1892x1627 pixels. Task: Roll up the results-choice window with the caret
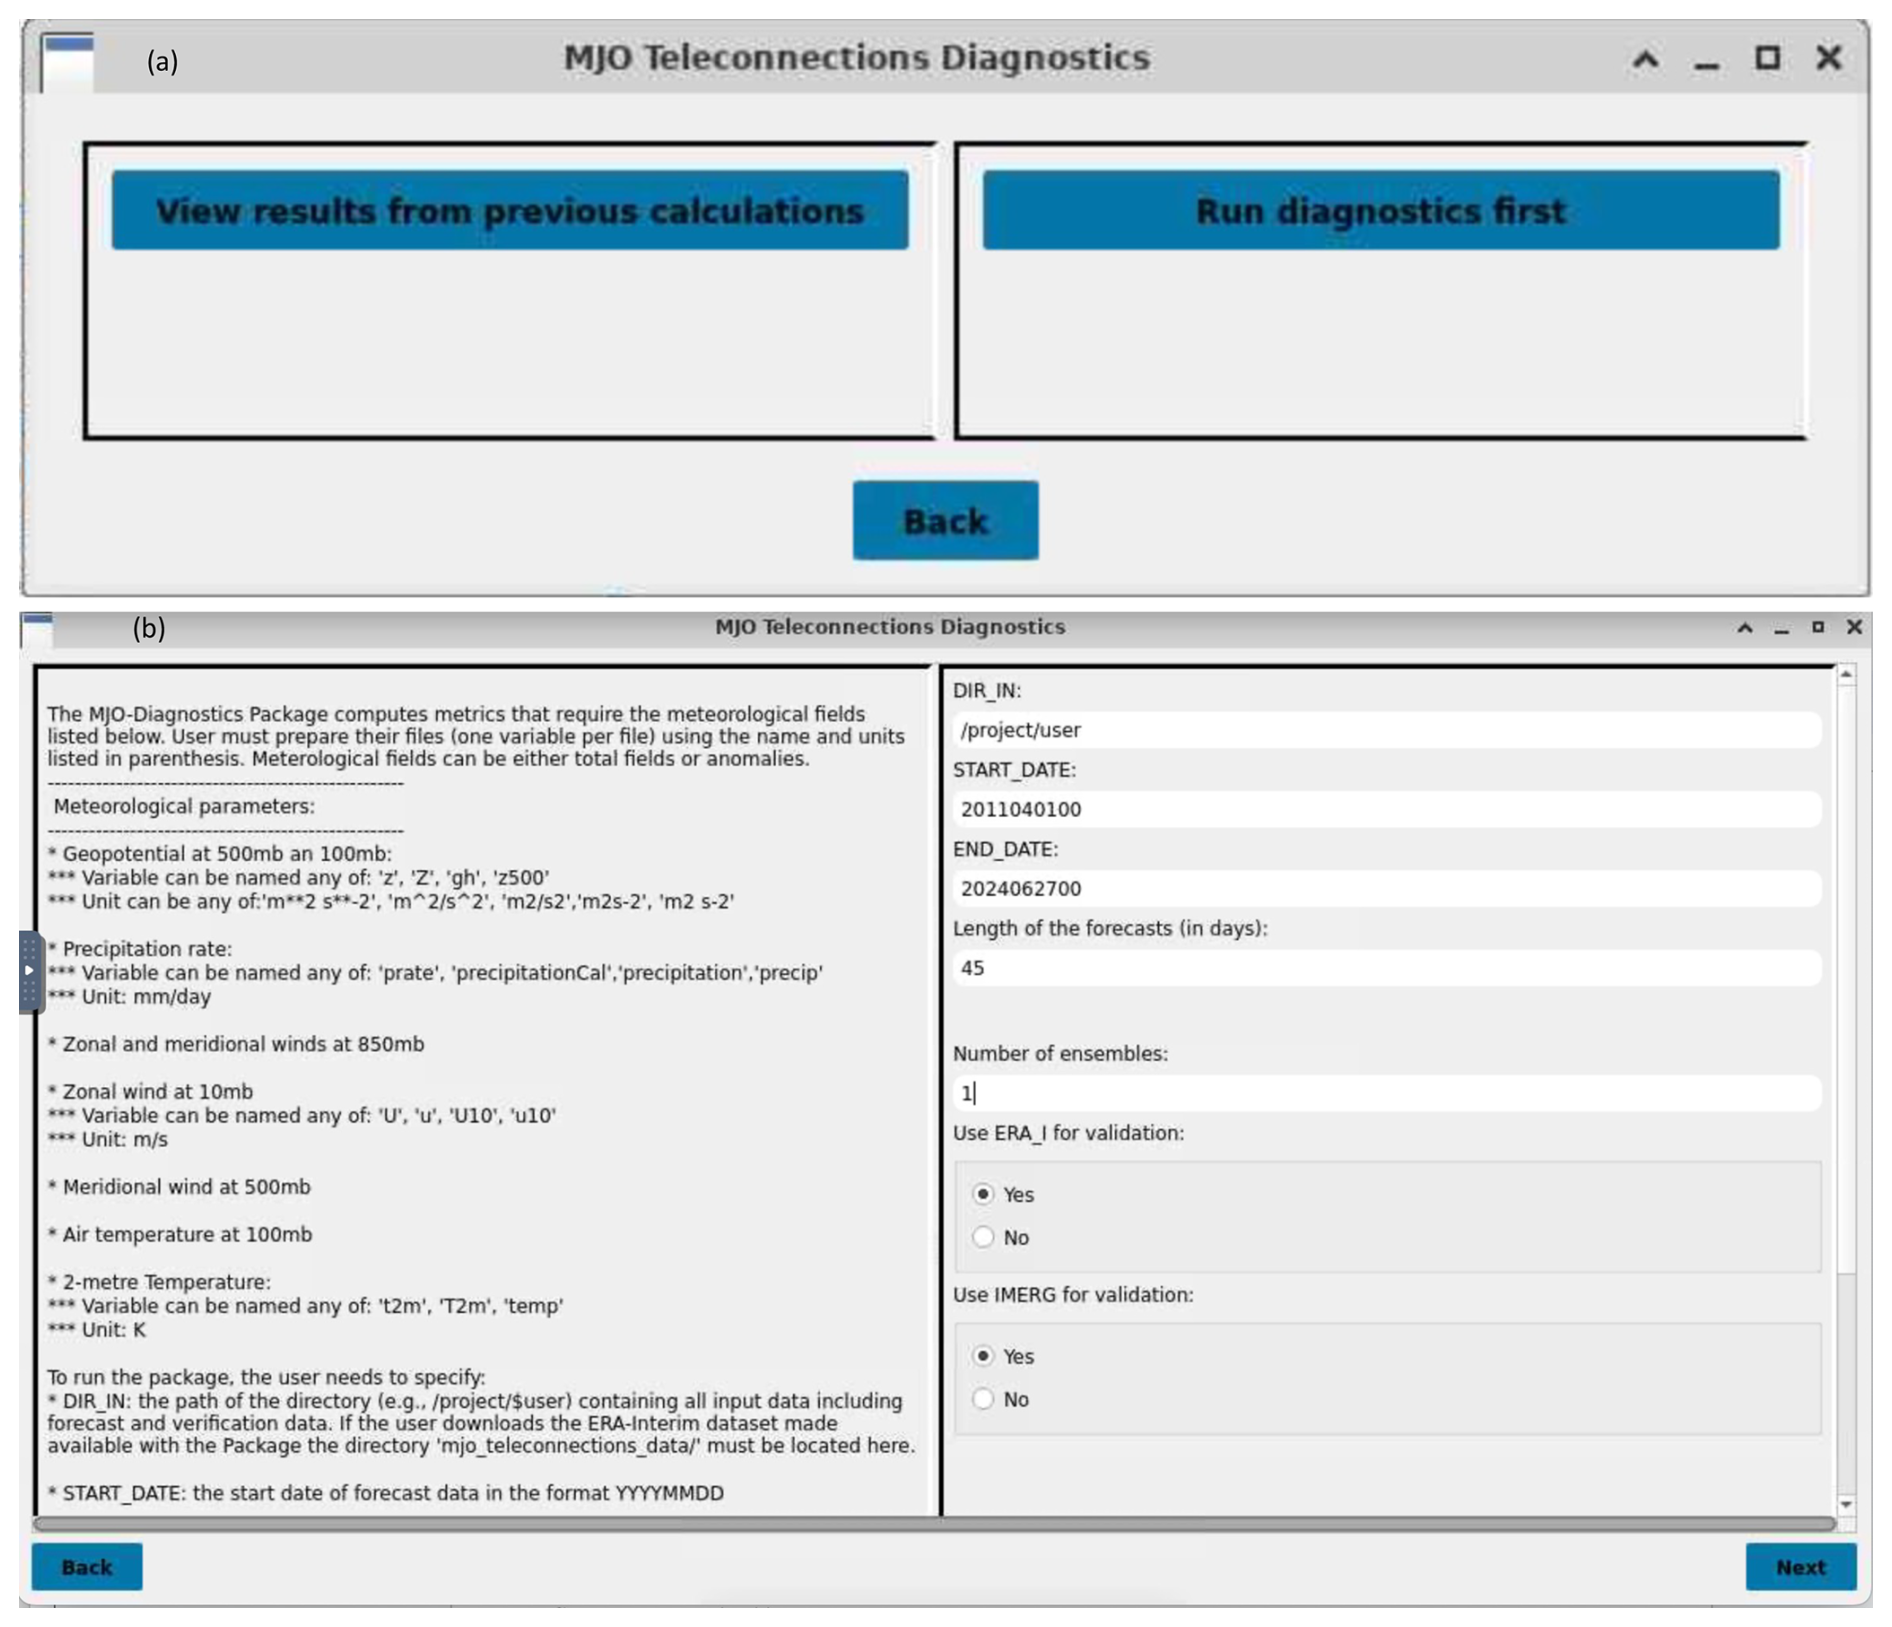1645,60
